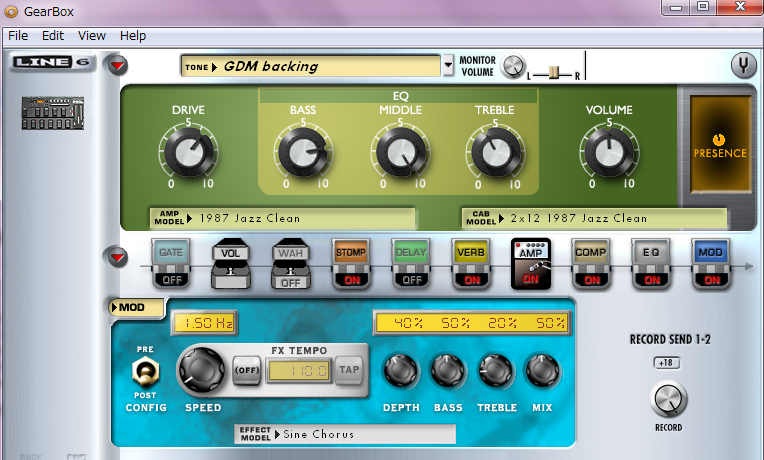Click the MOD panel BASS knob
This screenshot has width=764, height=460.
pyautogui.click(x=448, y=371)
